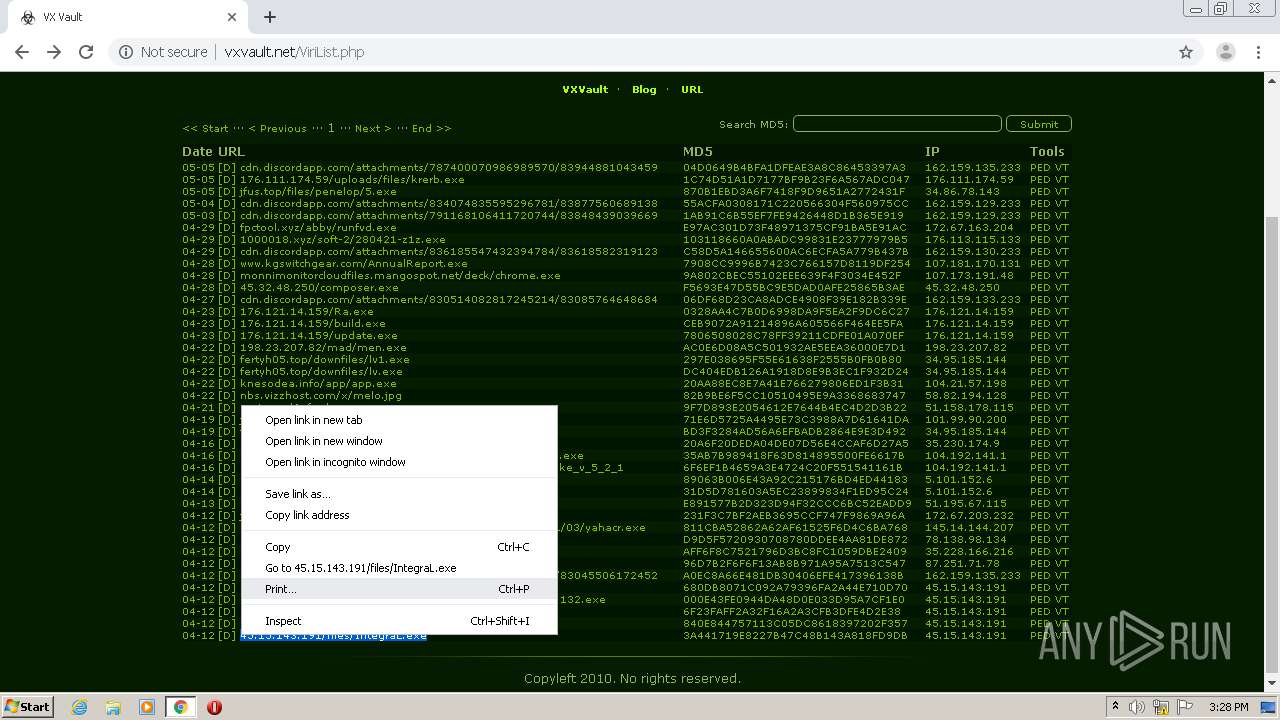The height and width of the screenshot is (720, 1280).
Task: Open the Blog header link
Action: coord(644,89)
